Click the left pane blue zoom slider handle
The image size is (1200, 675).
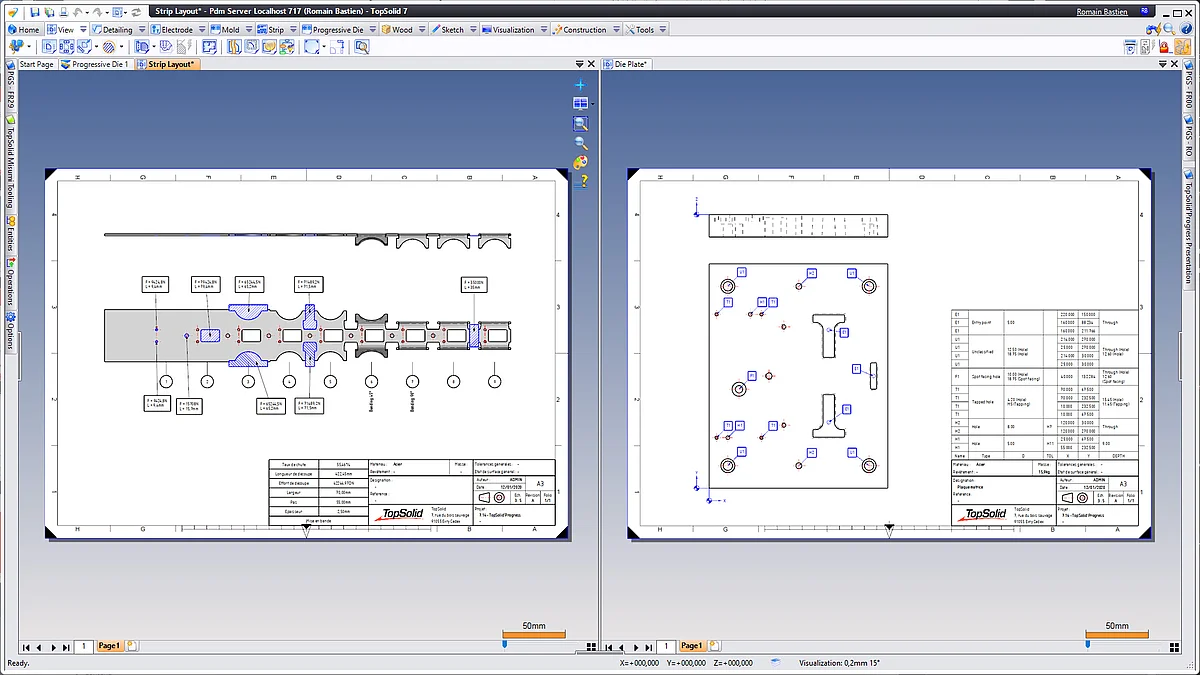coord(505,645)
